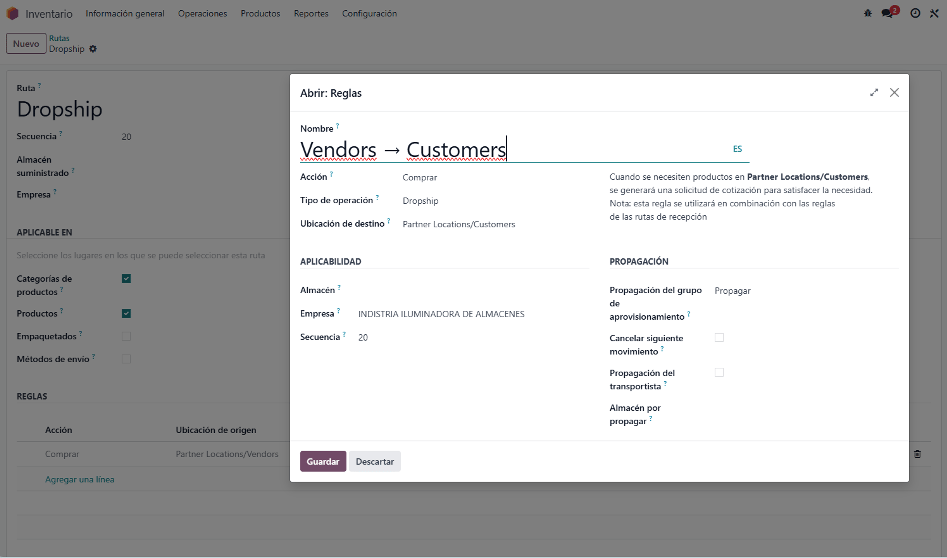Open the activities clock icon

(x=915, y=14)
